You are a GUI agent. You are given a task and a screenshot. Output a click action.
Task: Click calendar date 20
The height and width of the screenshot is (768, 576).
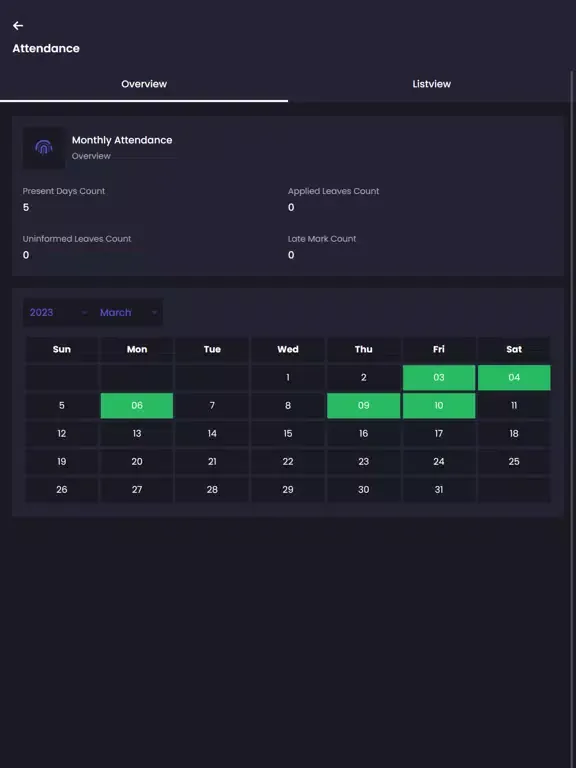tap(137, 461)
